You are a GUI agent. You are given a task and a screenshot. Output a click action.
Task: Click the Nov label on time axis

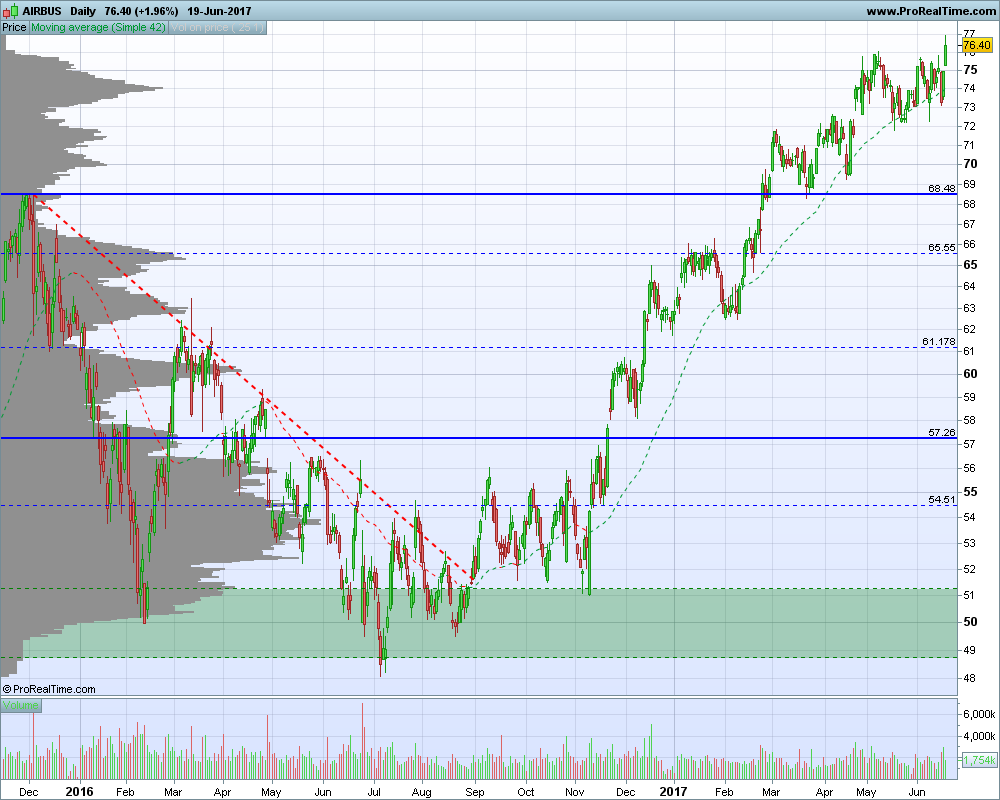575,792
